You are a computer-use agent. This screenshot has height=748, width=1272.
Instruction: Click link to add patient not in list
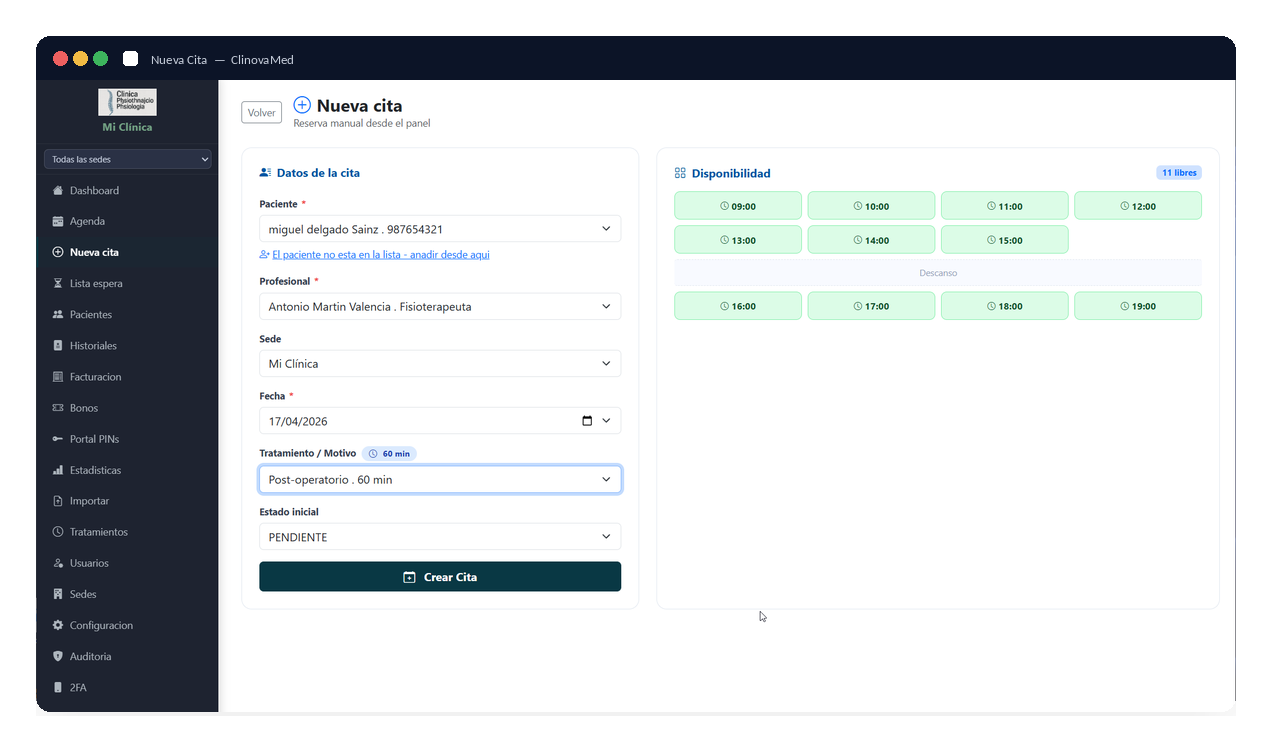[381, 255]
